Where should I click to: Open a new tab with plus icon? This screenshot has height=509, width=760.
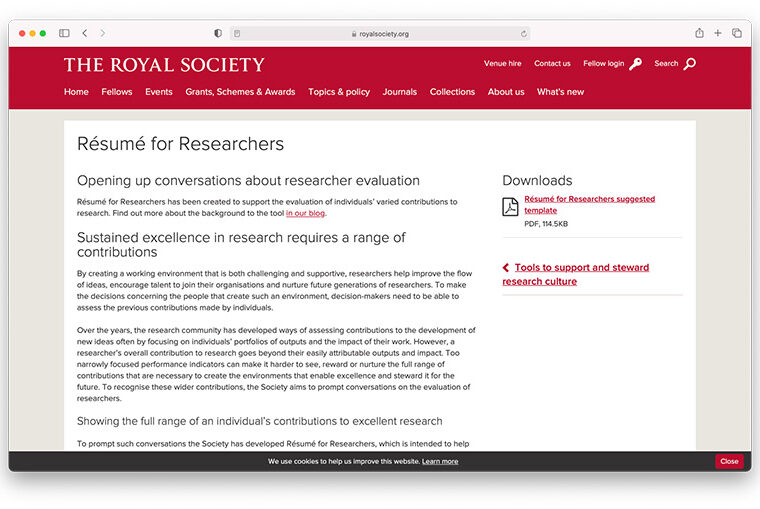tap(717, 33)
